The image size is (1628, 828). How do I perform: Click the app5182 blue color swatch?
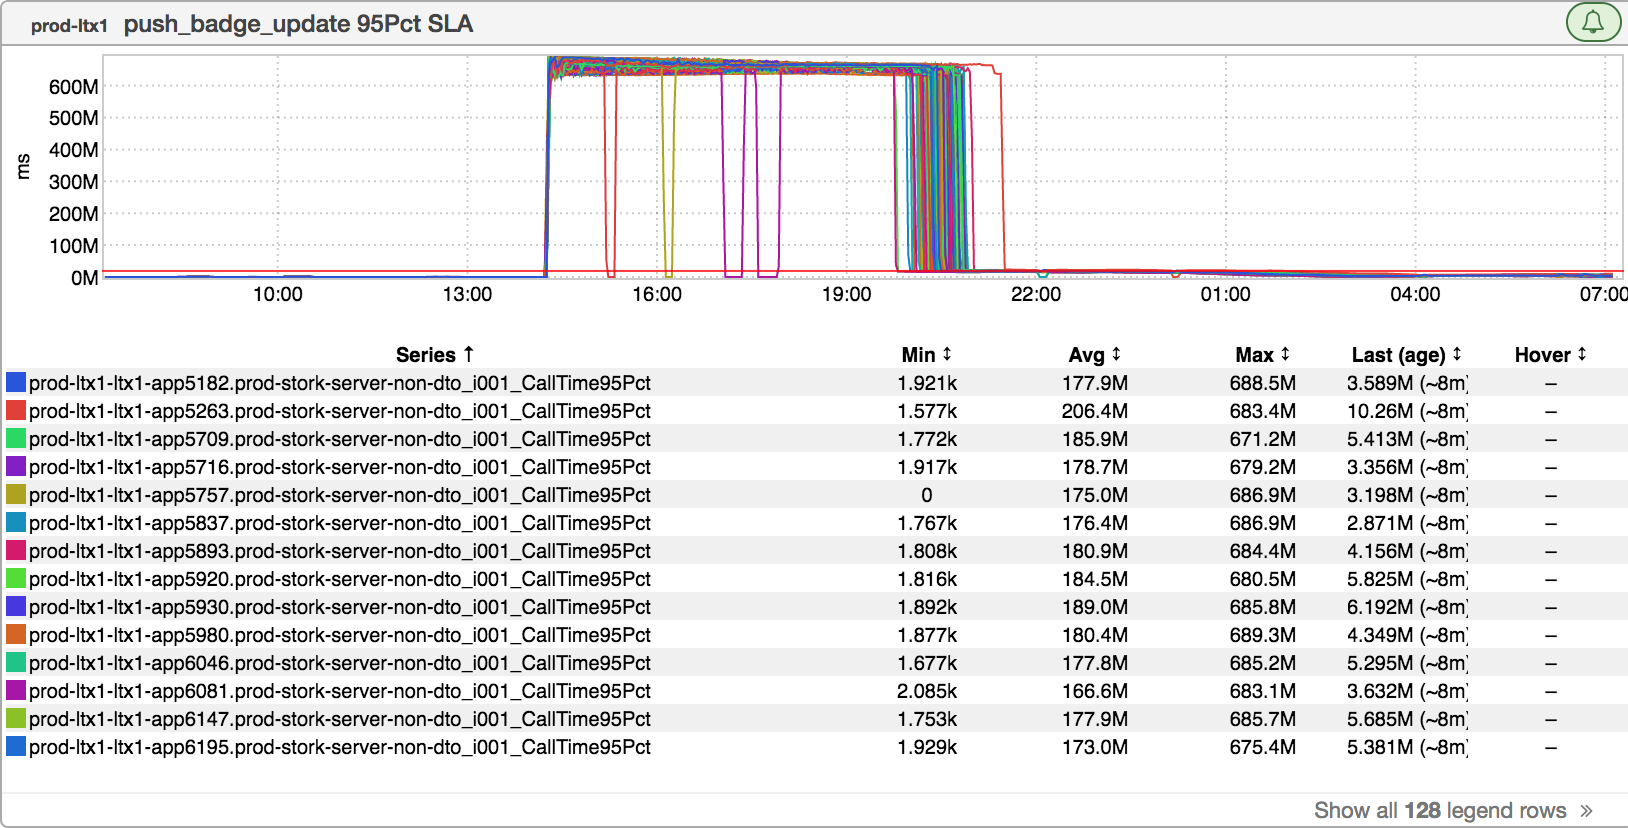(x=16, y=382)
